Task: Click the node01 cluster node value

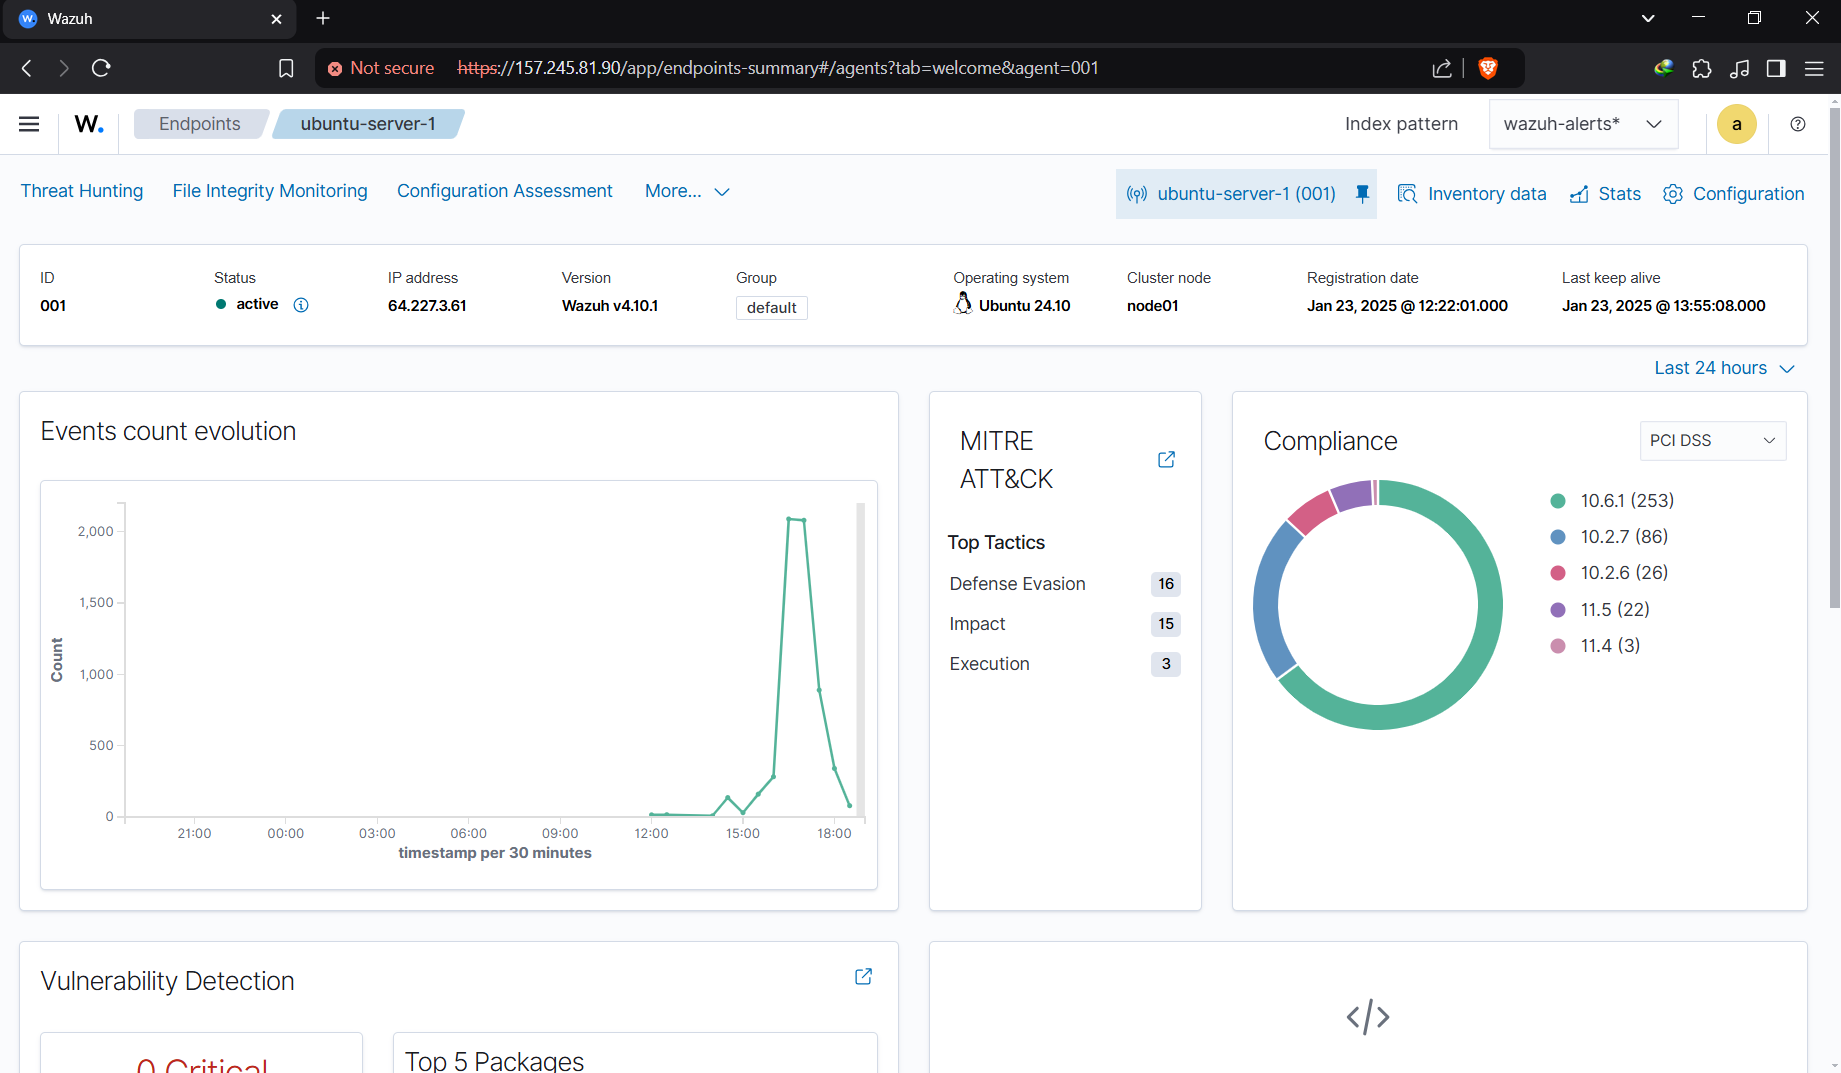Action: pyautogui.click(x=1152, y=306)
